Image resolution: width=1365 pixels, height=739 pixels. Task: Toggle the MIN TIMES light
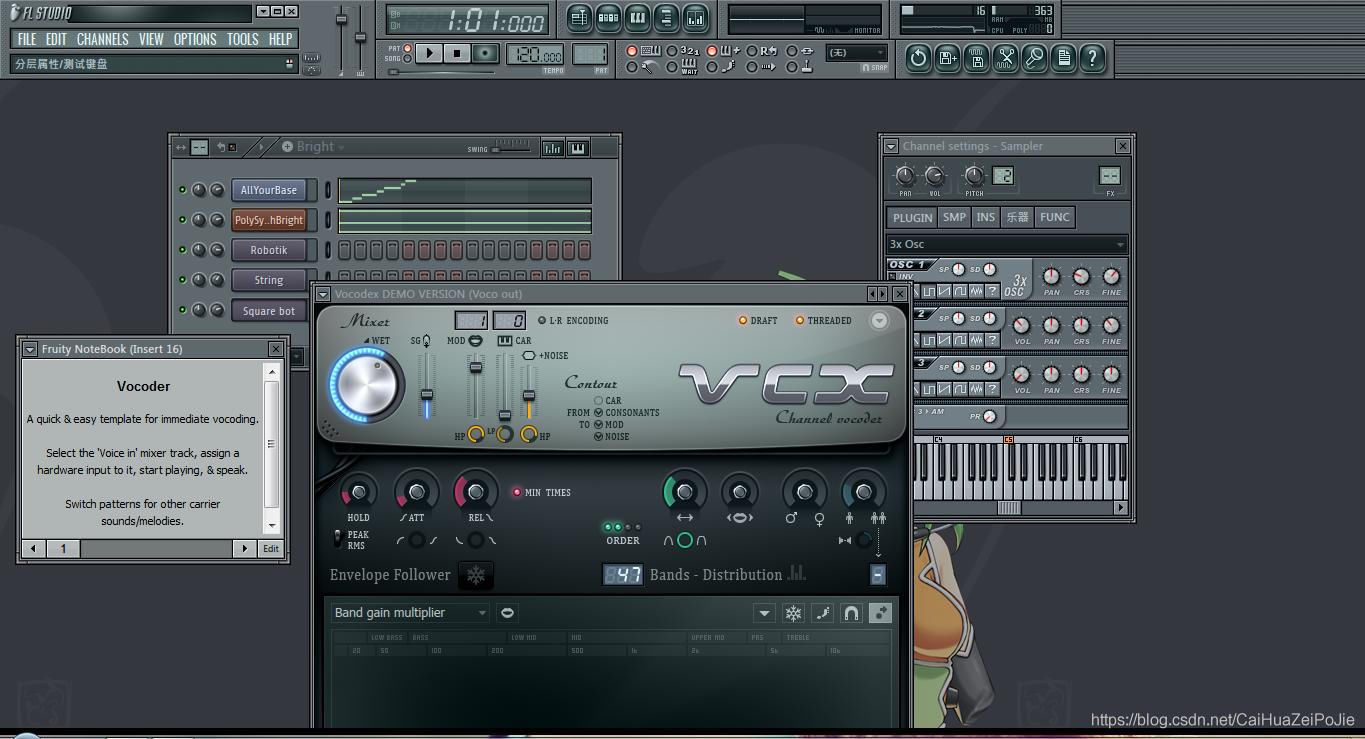[517, 492]
